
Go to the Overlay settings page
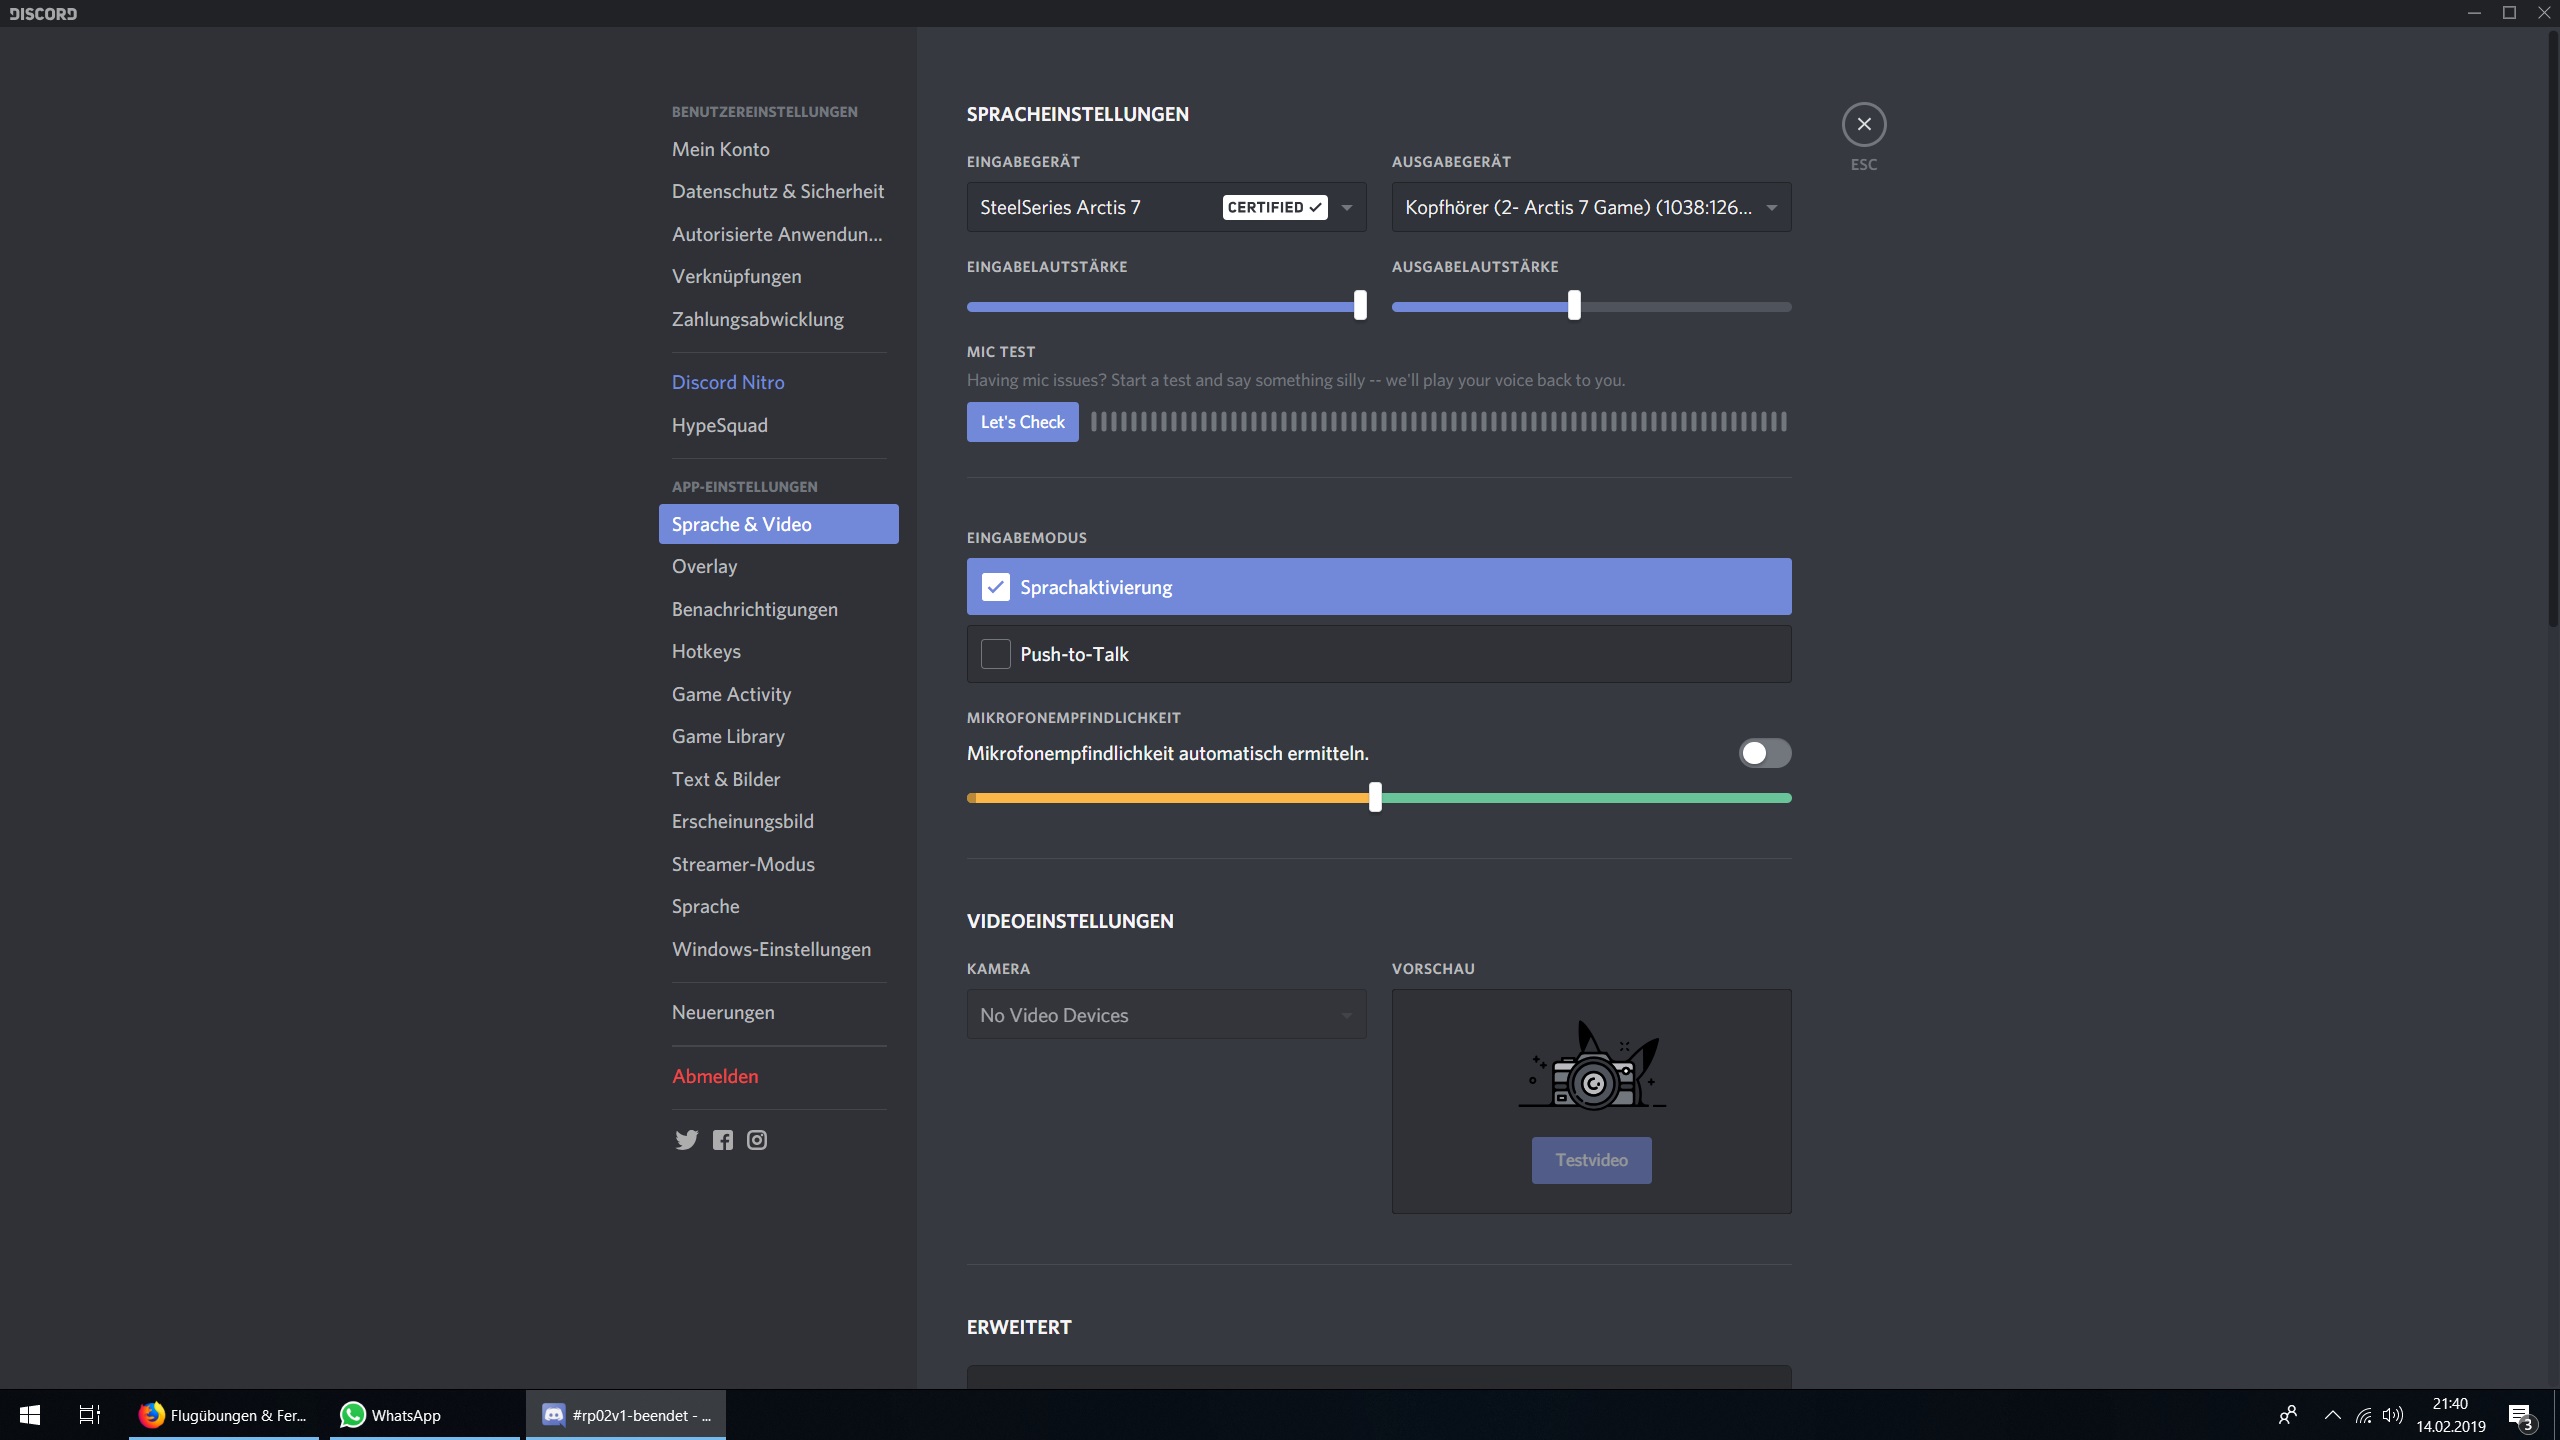pos(704,567)
